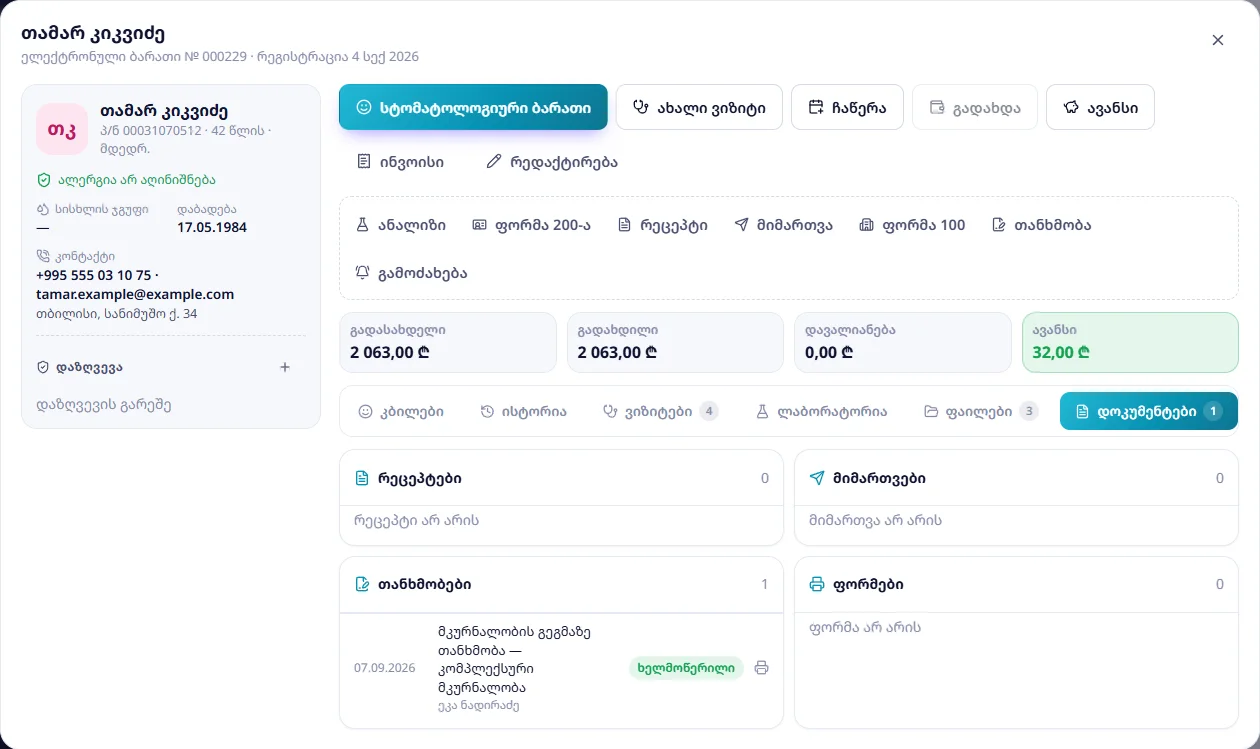The height and width of the screenshot is (749, 1260).
Task: Create a new რეცეპტი prescription
Action: 663,225
